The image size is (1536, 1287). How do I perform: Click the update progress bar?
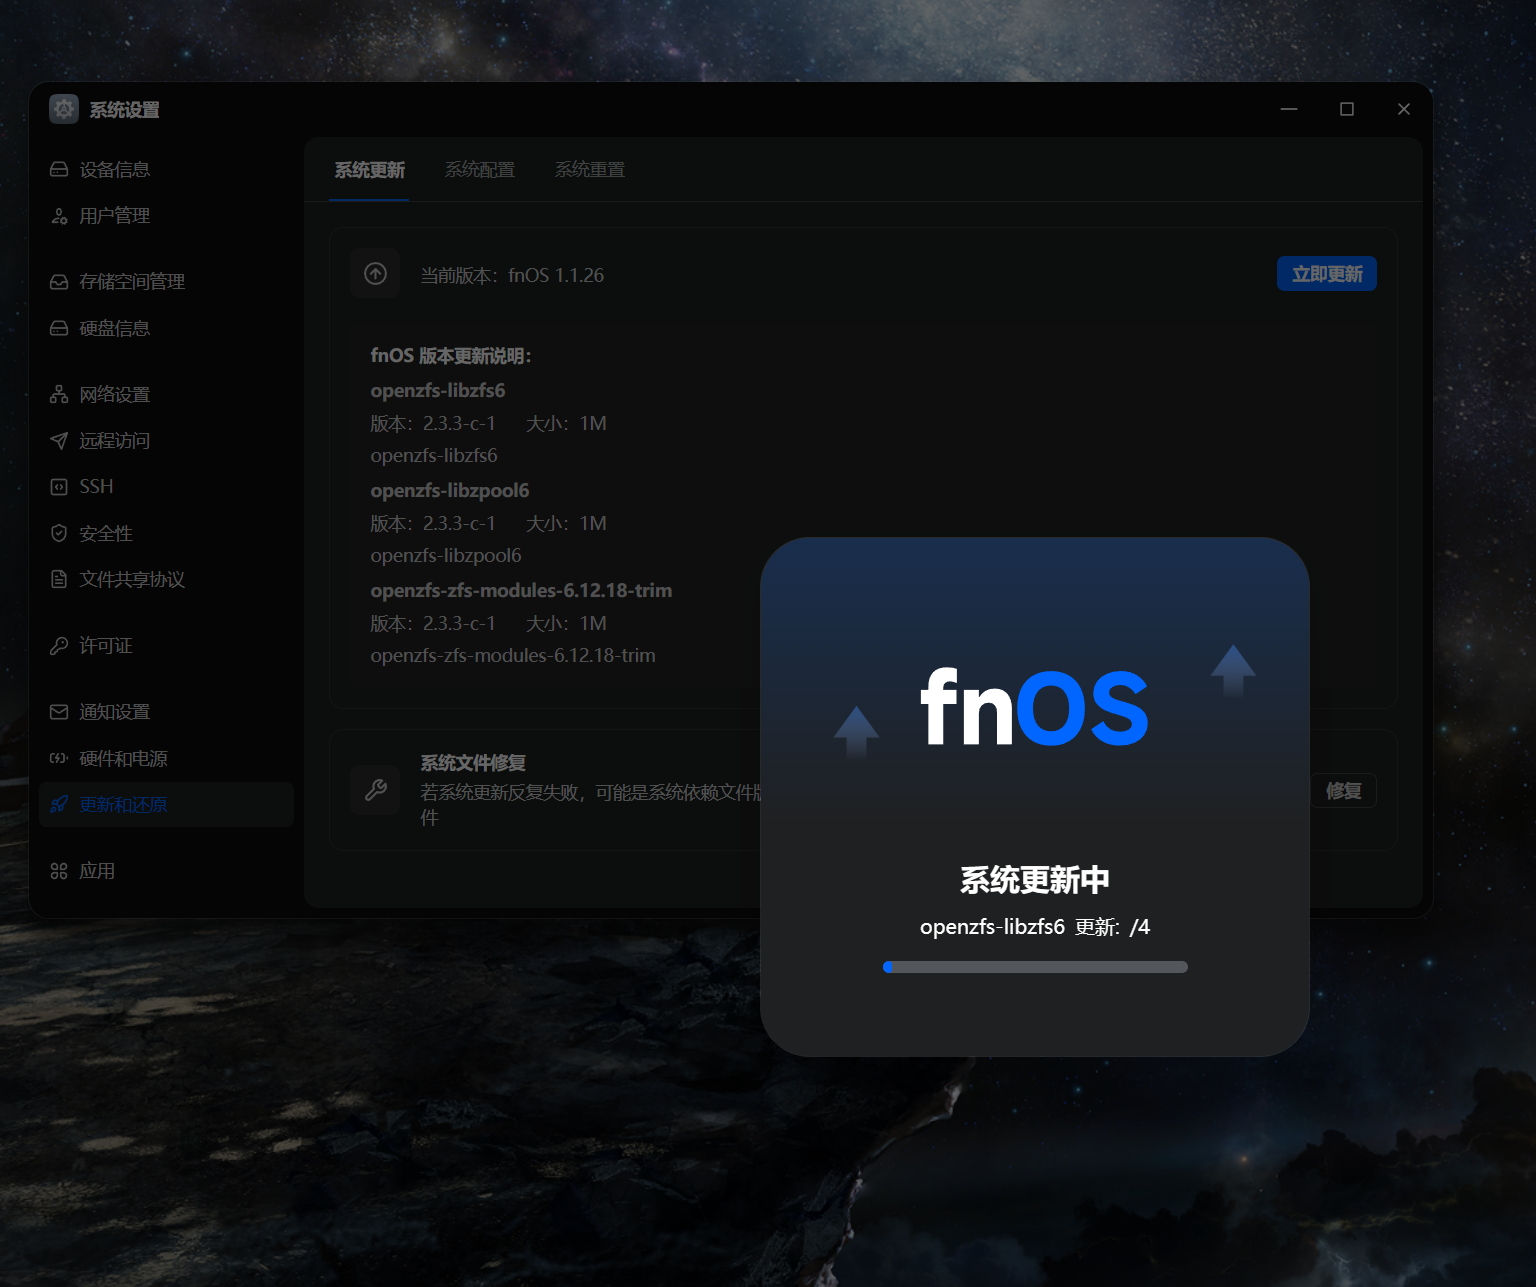pyautogui.click(x=1035, y=967)
